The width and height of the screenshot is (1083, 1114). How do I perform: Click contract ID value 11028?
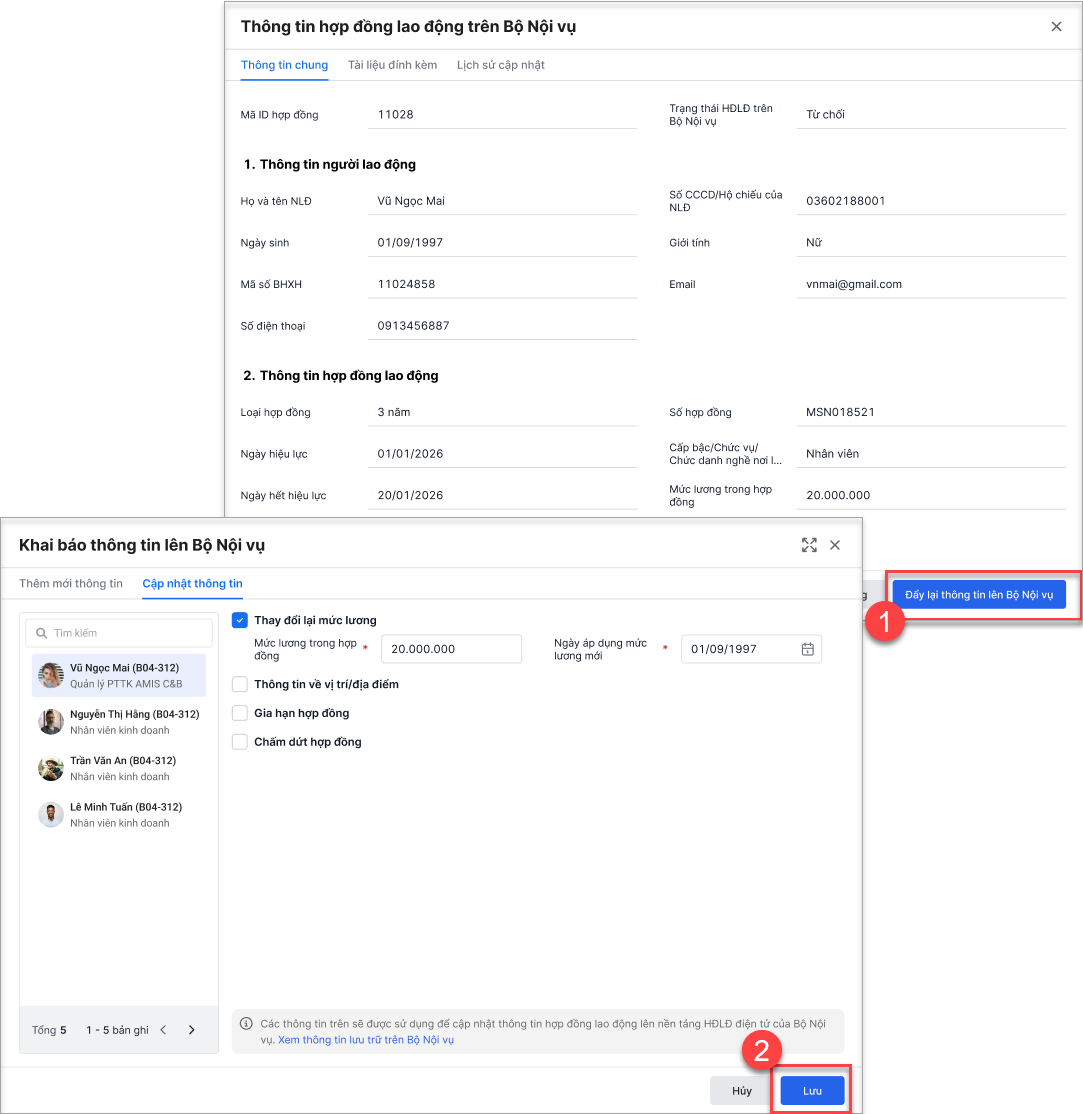click(x=395, y=114)
